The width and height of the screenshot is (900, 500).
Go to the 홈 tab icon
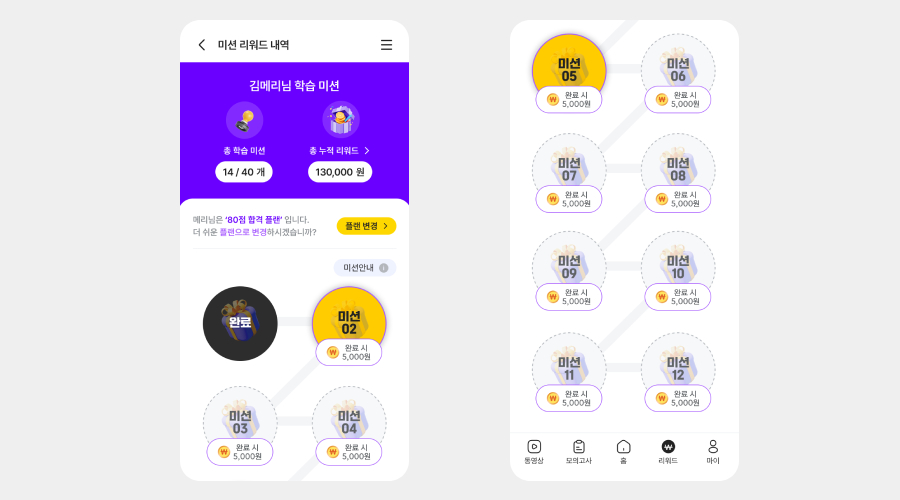(x=623, y=447)
